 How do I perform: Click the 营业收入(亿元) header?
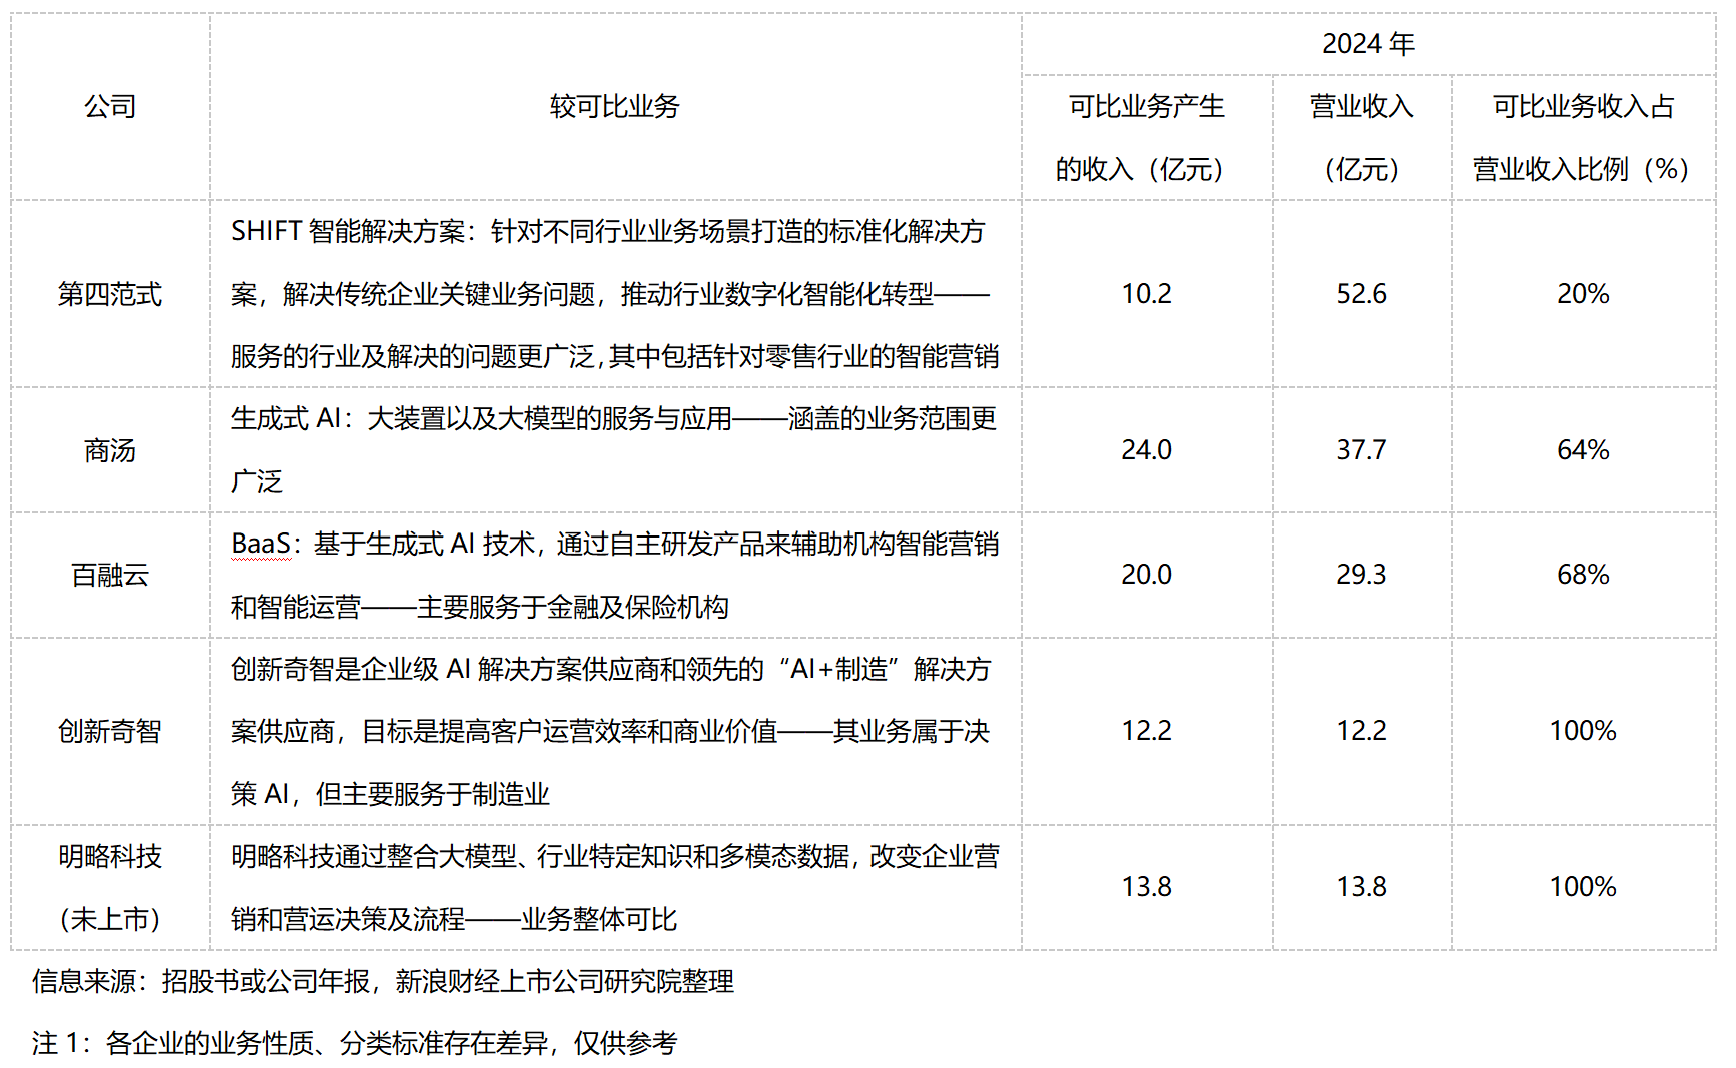point(1361,137)
